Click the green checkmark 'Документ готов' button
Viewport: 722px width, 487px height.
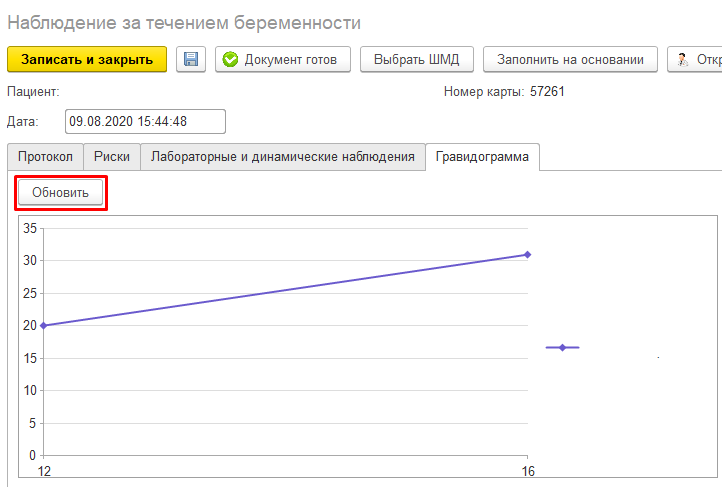[283, 59]
